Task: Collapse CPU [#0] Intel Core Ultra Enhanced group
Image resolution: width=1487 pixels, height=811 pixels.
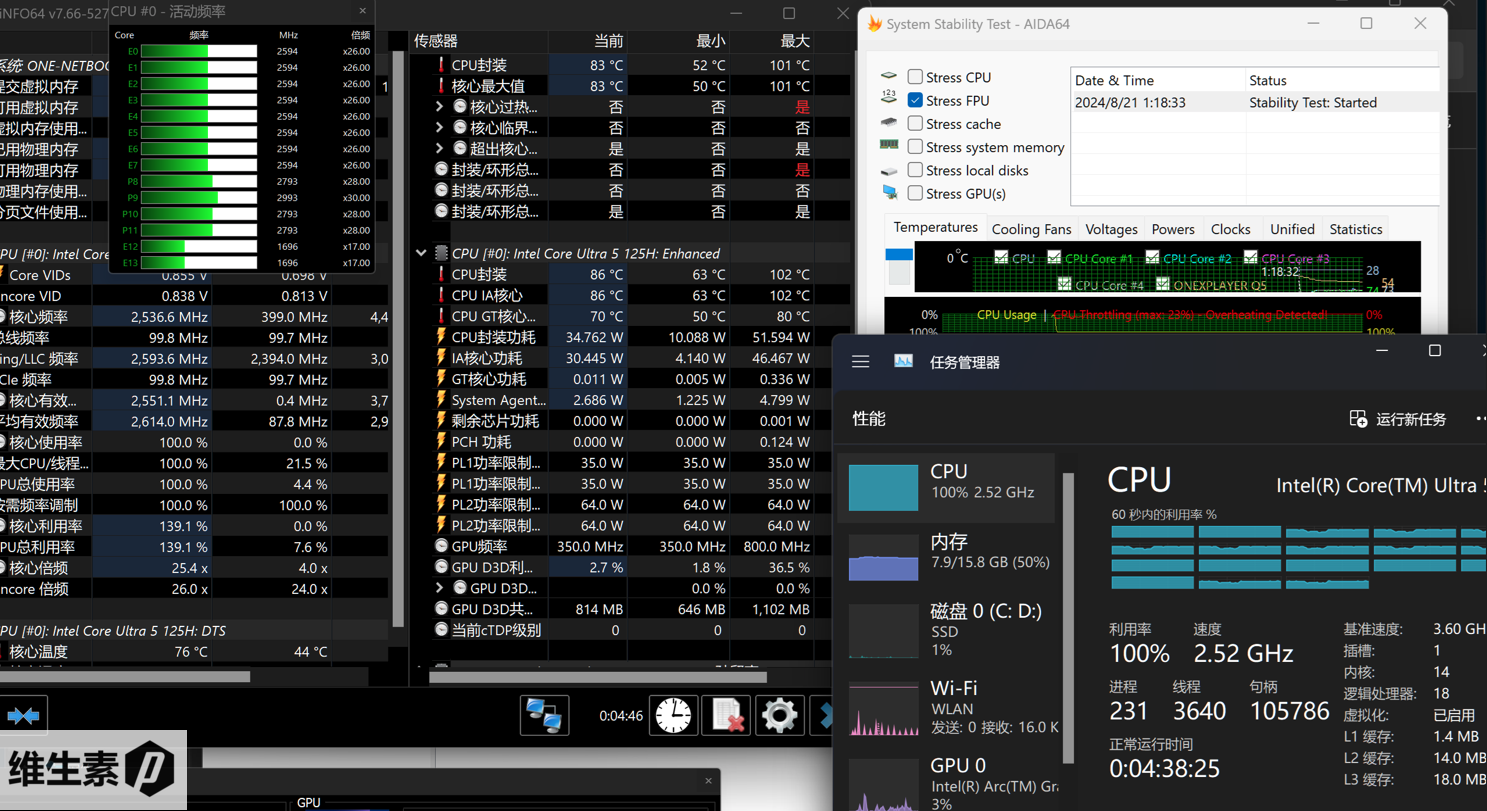Action: [421, 254]
